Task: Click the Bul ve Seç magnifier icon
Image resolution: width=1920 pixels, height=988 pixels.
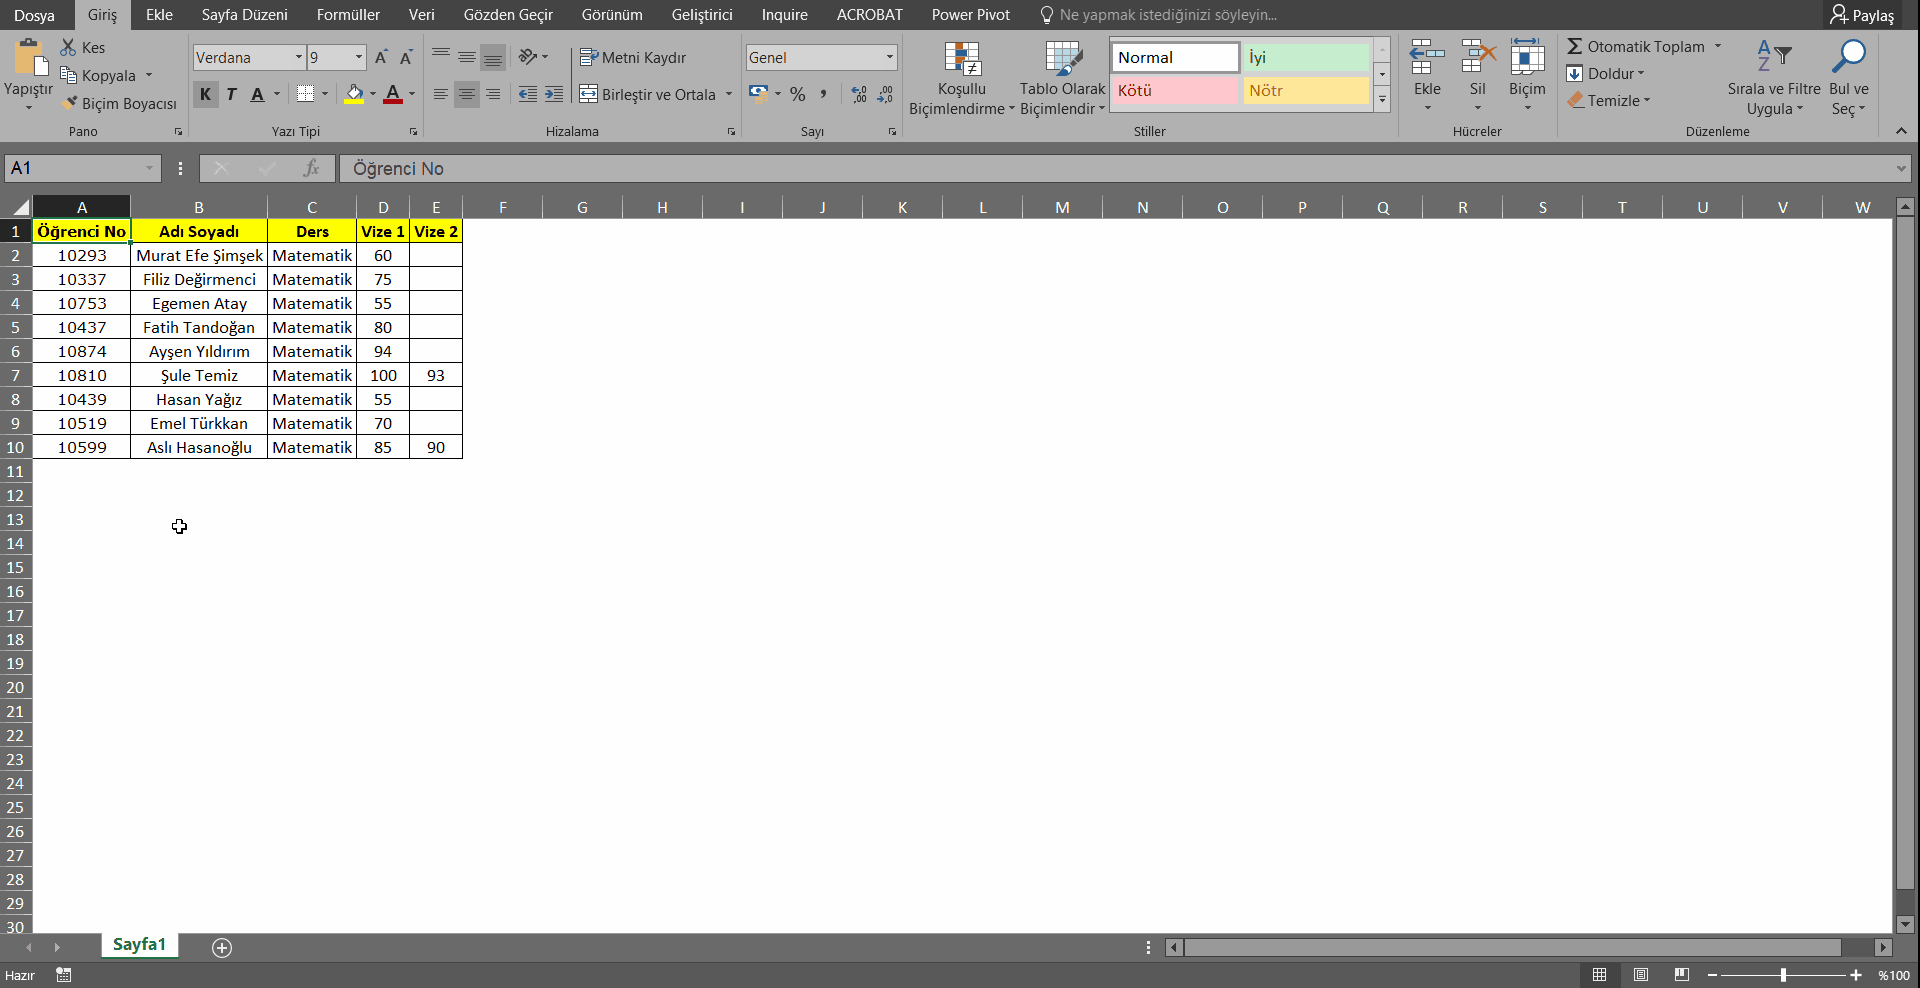Action: [1848, 58]
